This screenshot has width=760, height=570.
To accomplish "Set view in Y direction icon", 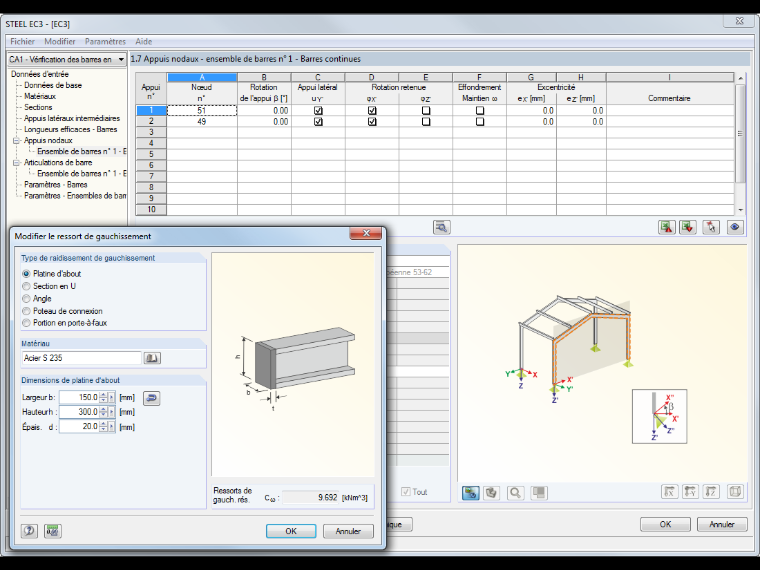I will click(x=690, y=491).
